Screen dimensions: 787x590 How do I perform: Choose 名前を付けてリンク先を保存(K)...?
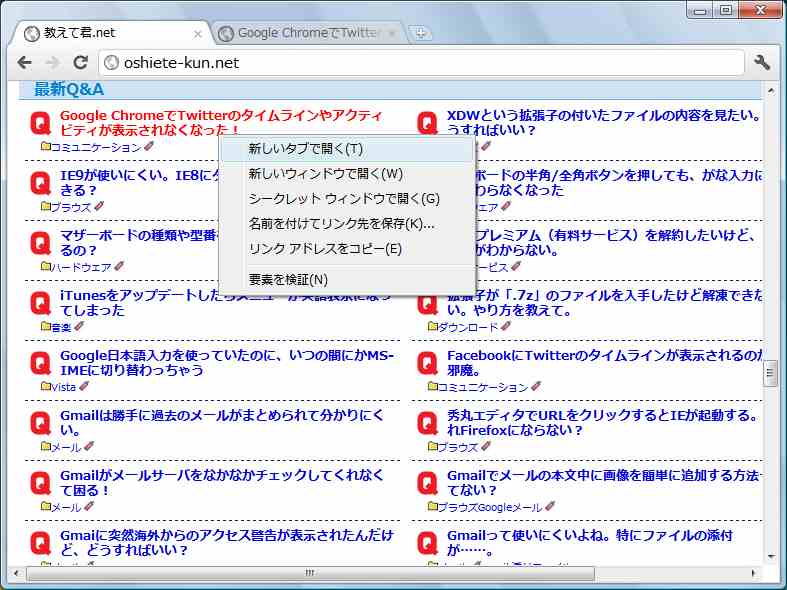pos(347,223)
